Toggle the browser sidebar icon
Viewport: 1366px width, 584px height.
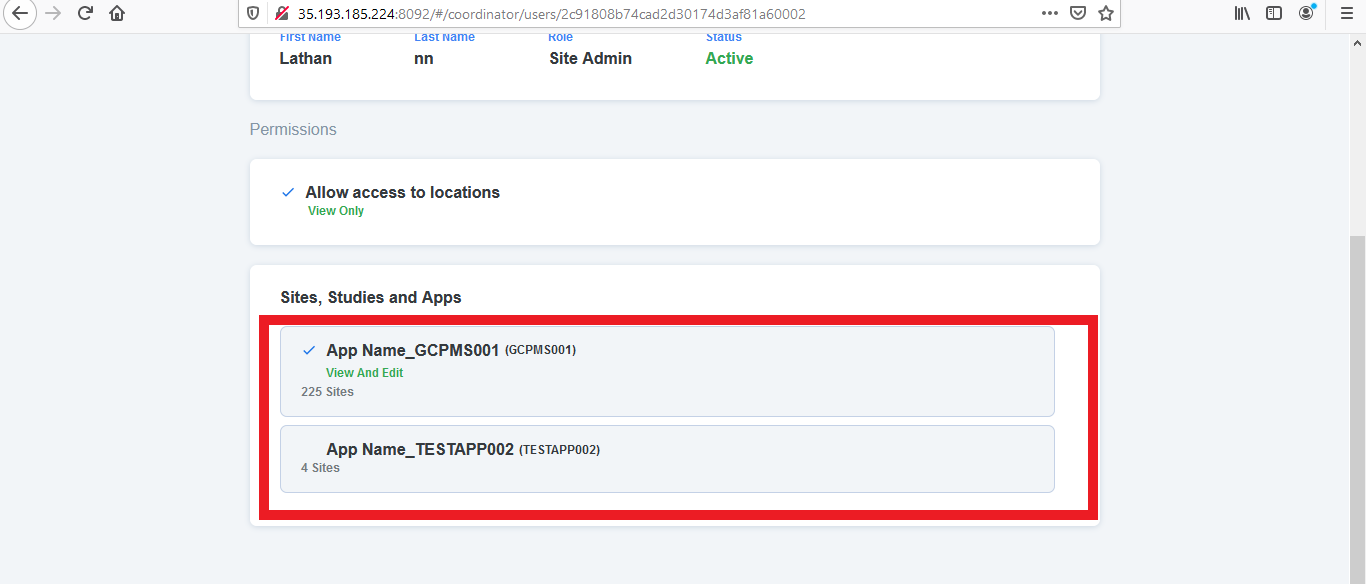click(1274, 14)
